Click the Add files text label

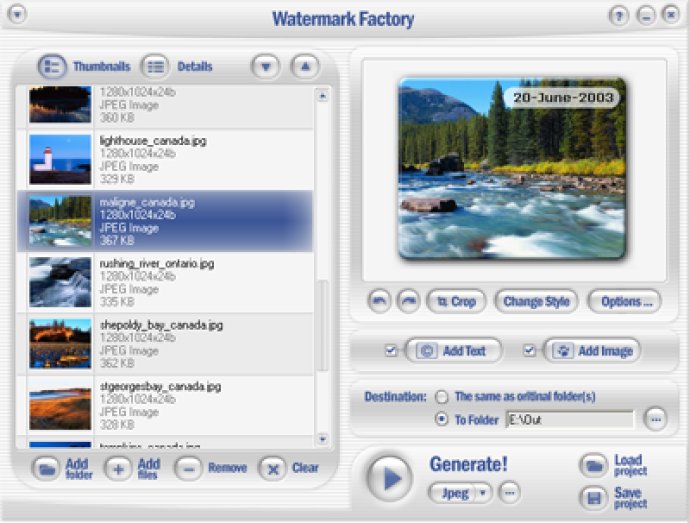149,469
